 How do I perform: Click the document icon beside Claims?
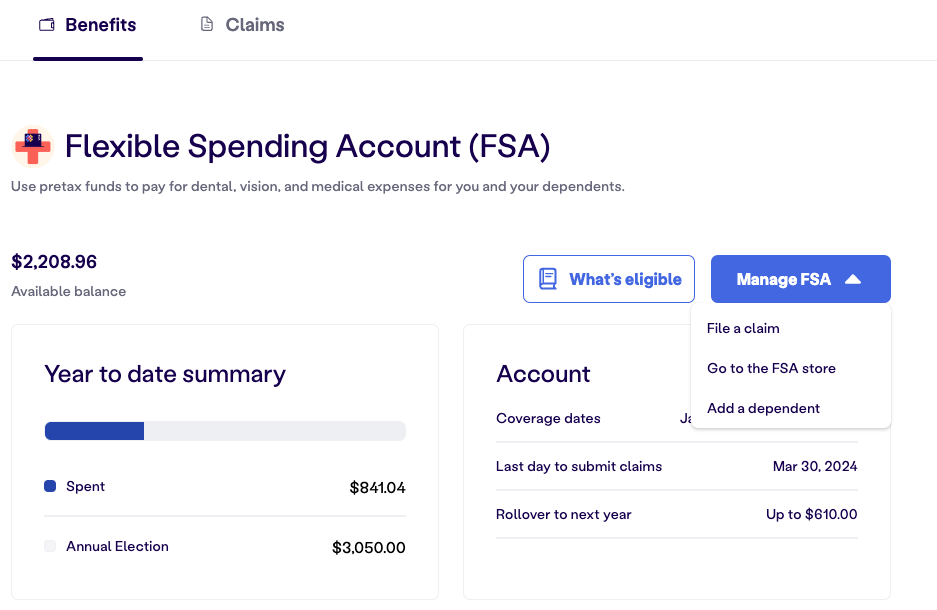tap(207, 25)
